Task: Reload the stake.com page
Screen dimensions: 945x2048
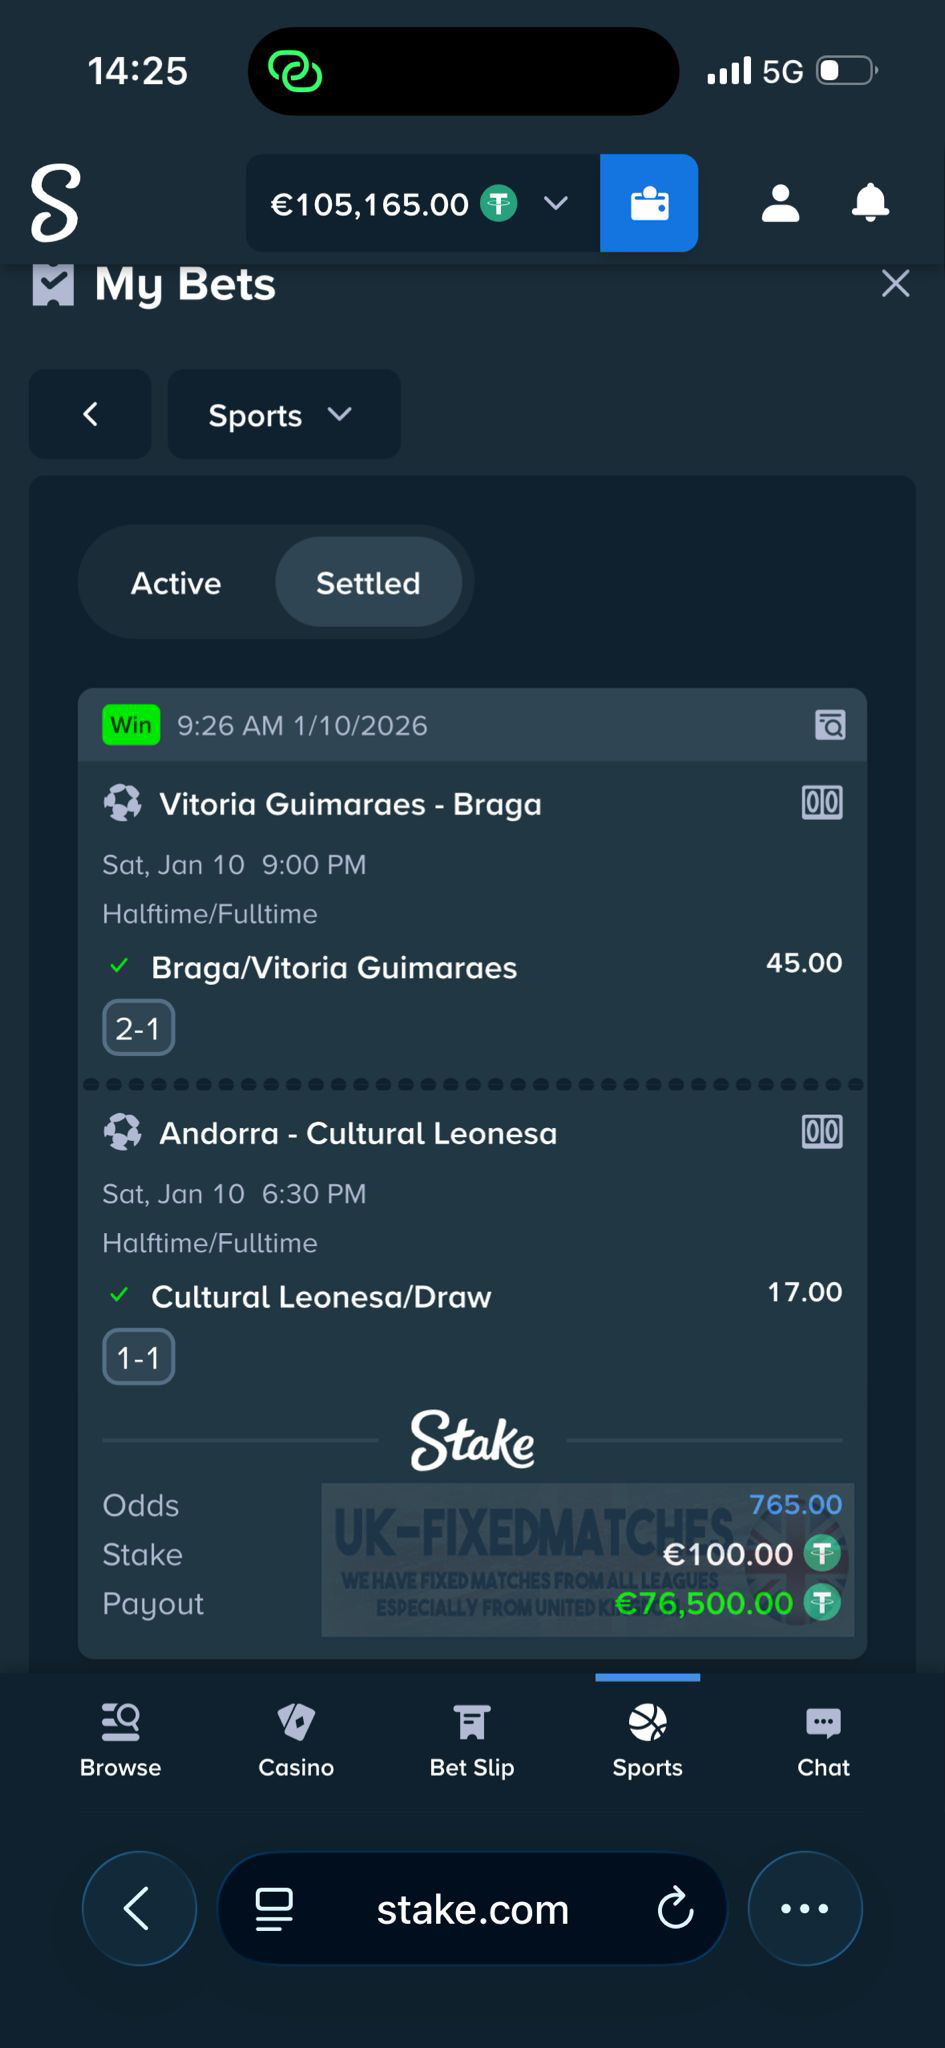Action: click(675, 1909)
